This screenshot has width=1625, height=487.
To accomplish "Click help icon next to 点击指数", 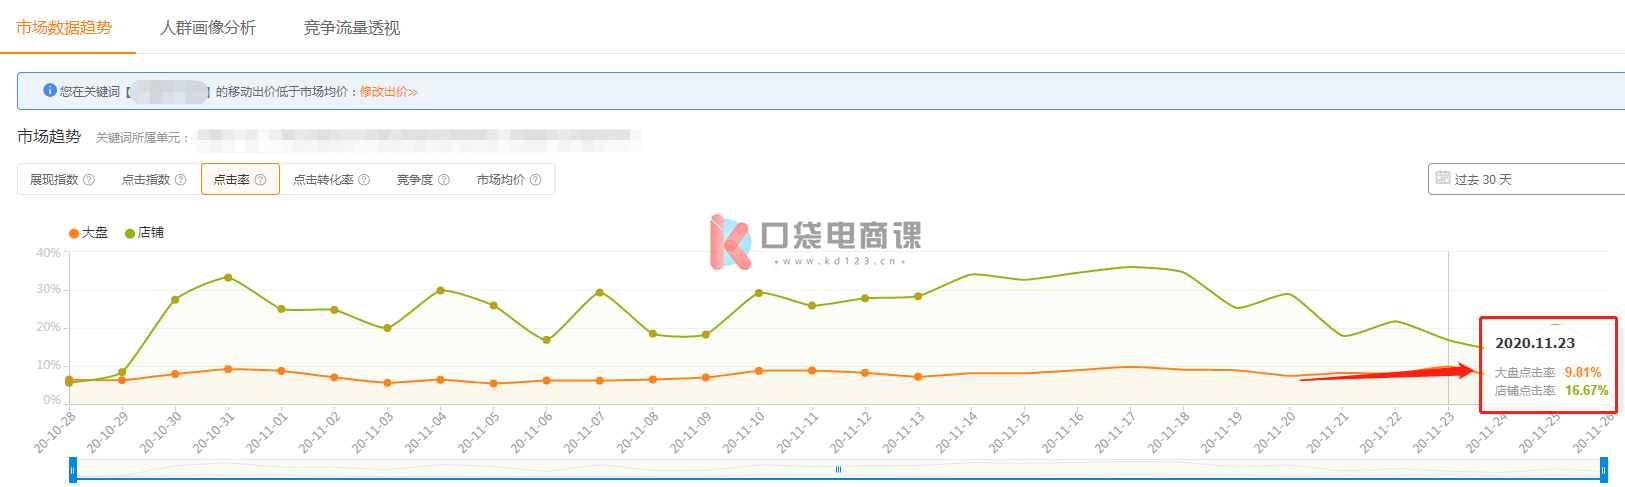I will pos(181,180).
